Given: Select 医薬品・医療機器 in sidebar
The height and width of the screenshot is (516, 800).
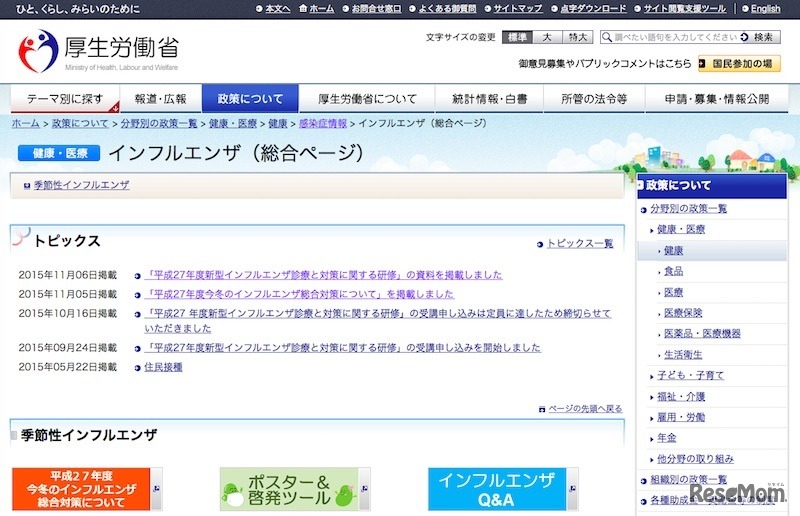Looking at the screenshot, I should coord(702,334).
